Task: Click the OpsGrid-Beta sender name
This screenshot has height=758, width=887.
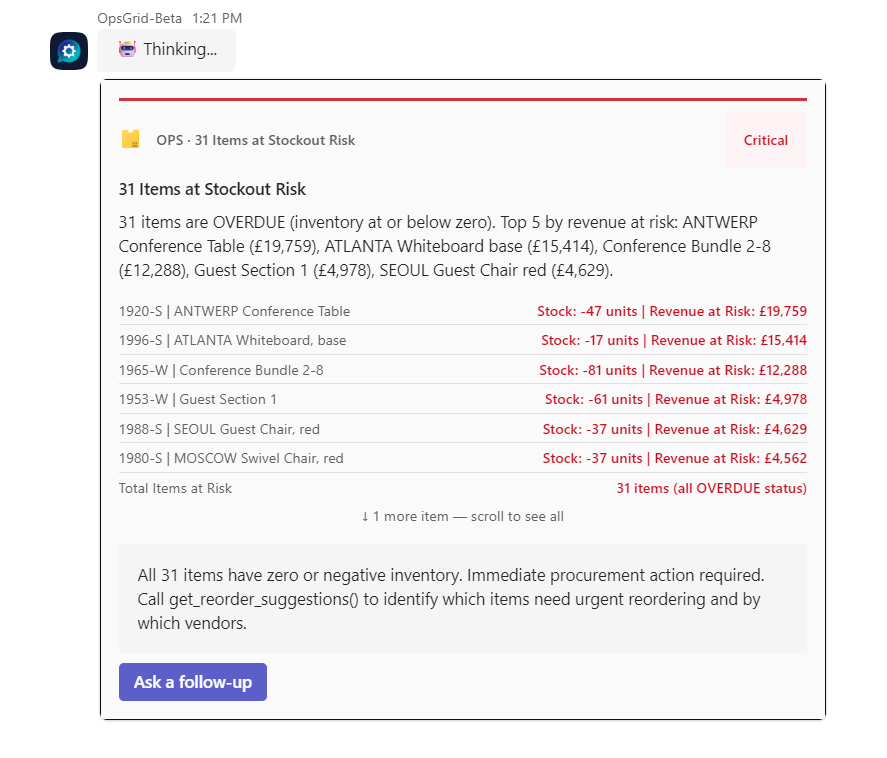Action: 140,18
